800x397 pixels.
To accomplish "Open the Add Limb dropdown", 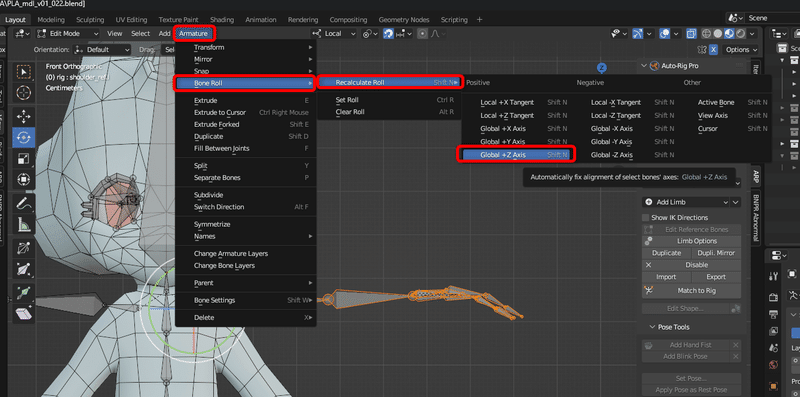I will pyautogui.click(x=686, y=202).
